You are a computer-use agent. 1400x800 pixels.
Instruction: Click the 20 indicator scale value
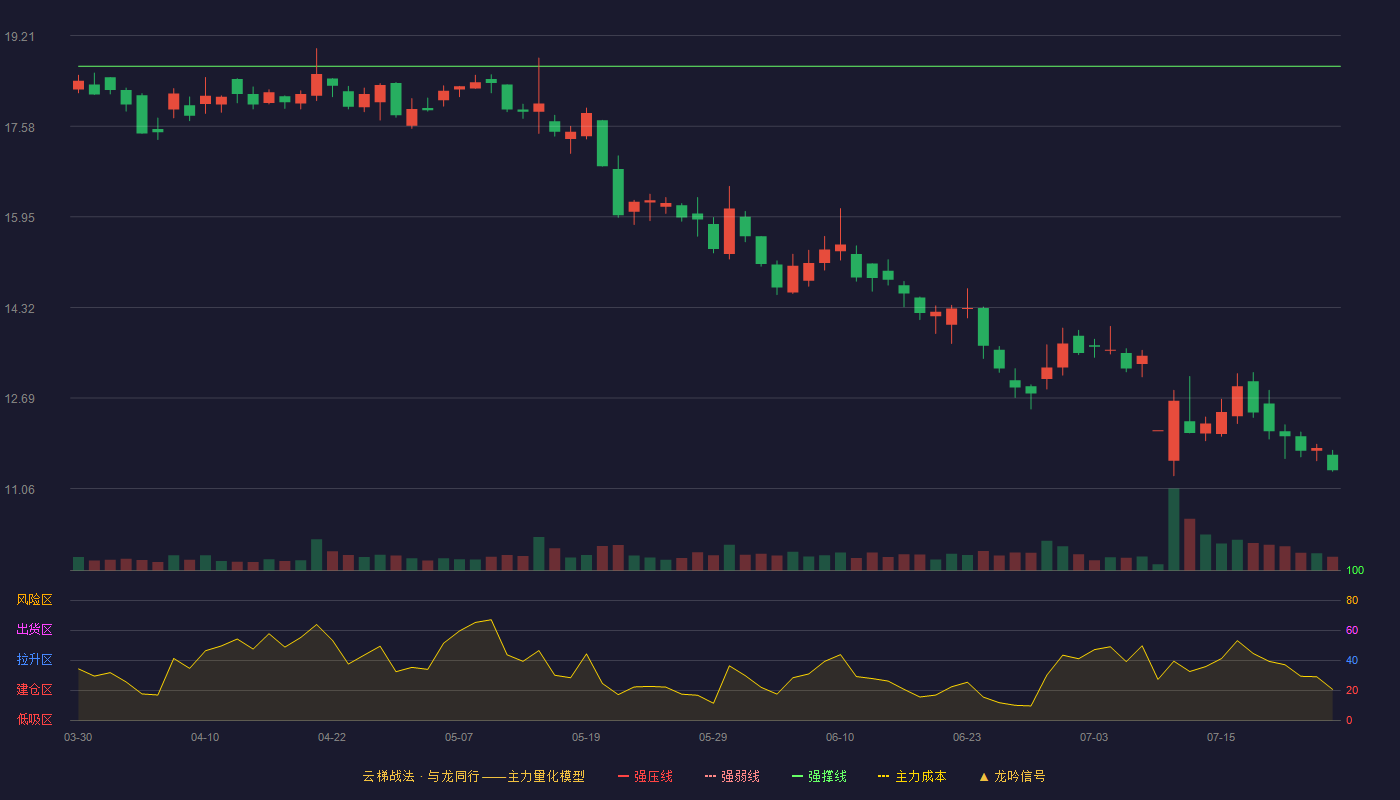pos(1352,690)
